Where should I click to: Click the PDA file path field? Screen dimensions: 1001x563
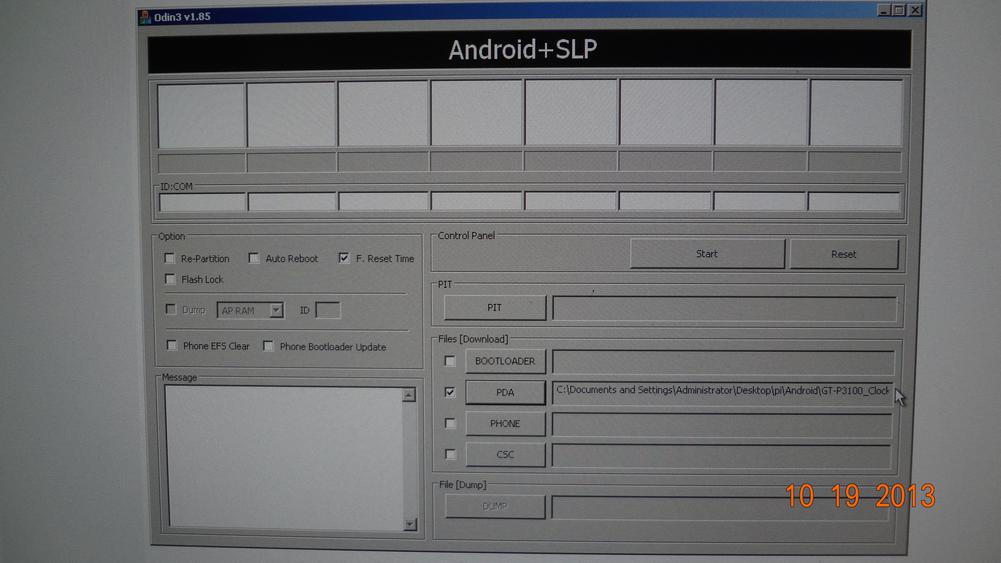[723, 392]
